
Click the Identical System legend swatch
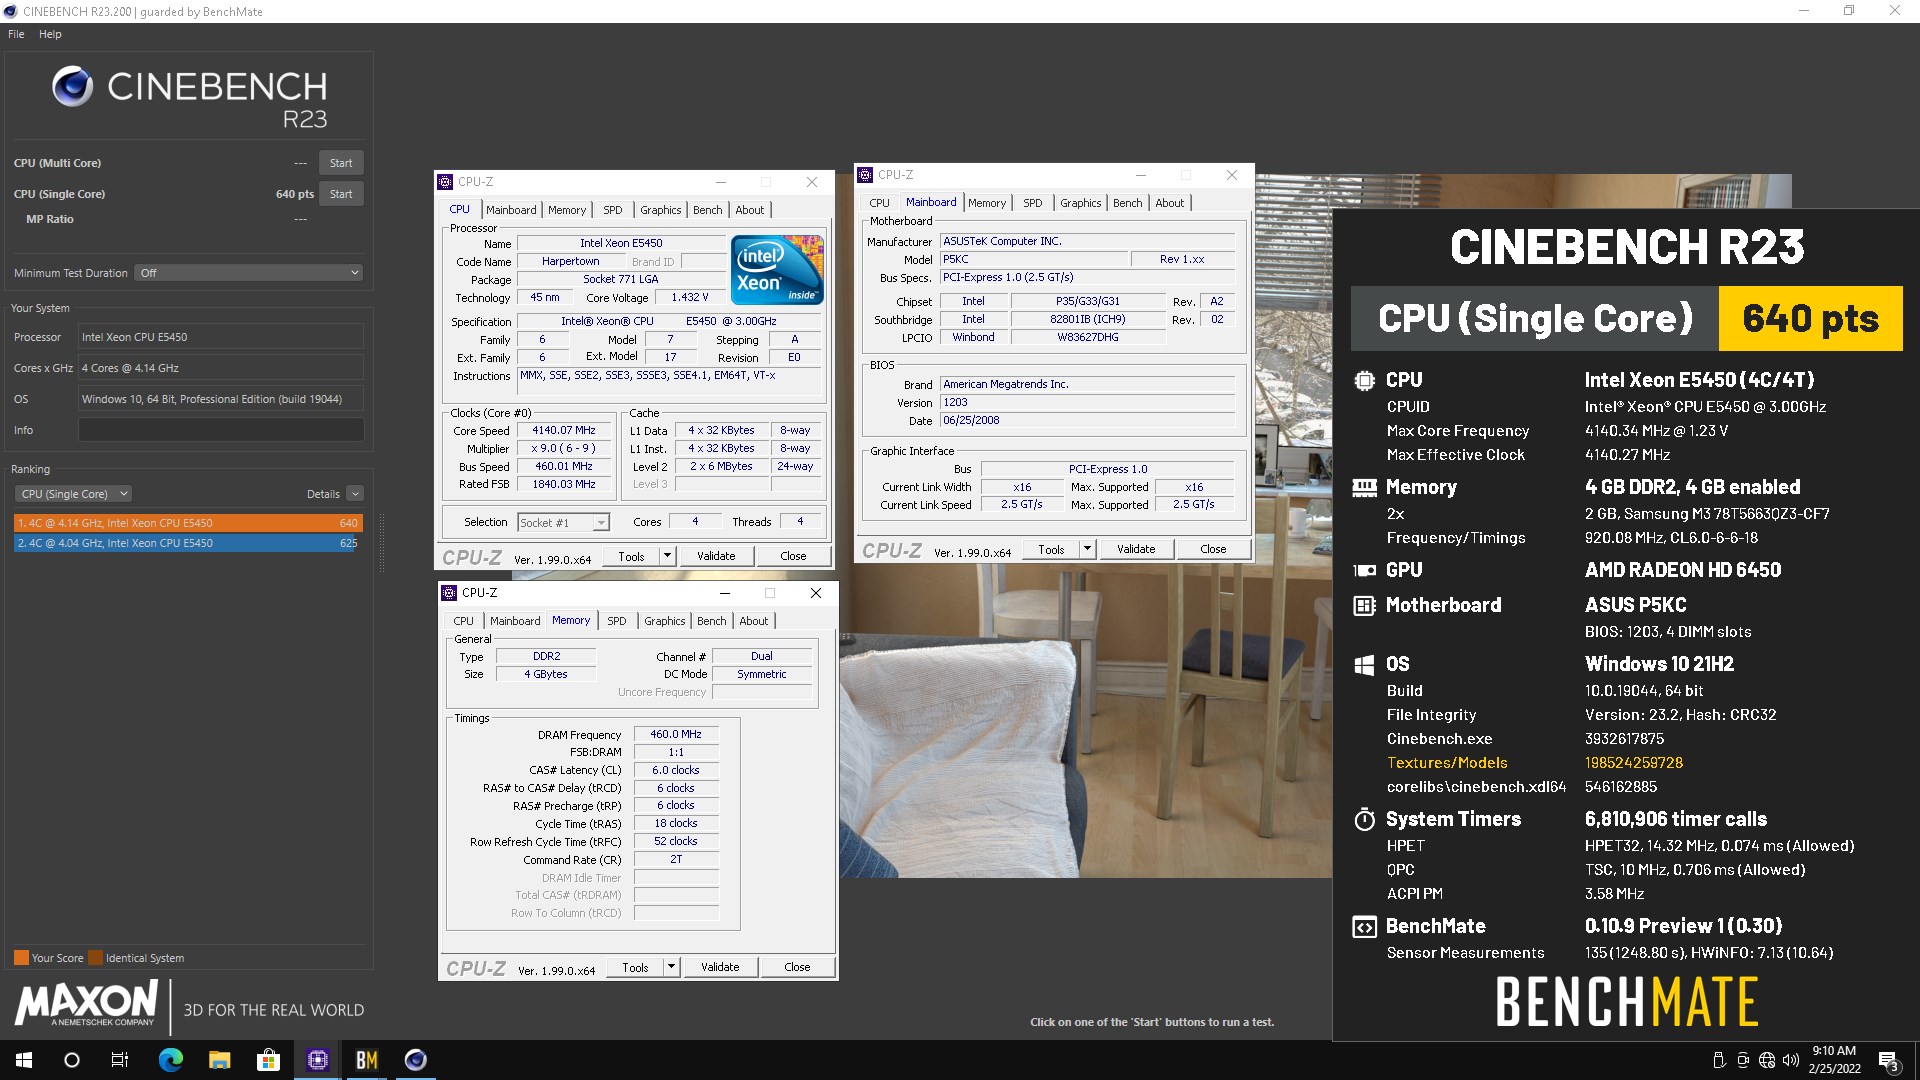tap(95, 958)
